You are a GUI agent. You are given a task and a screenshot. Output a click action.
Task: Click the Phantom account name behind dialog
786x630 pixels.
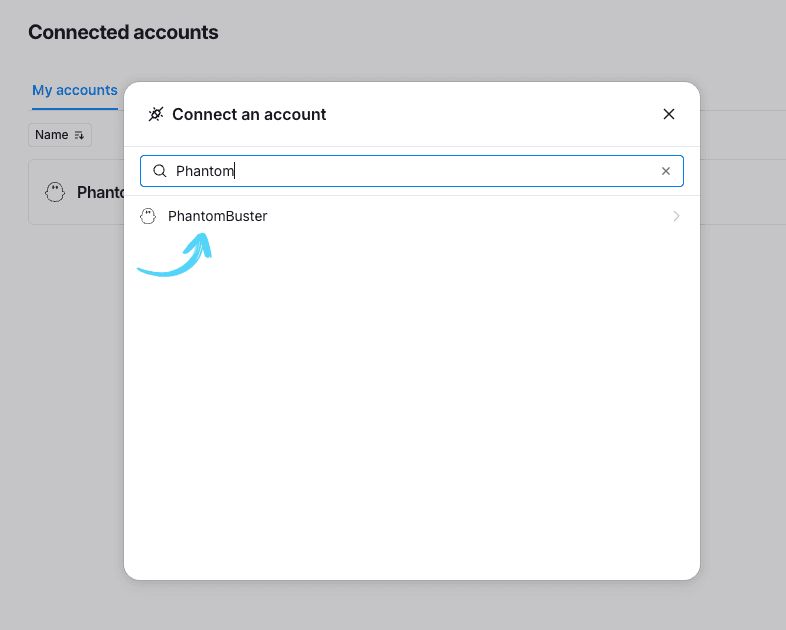coord(100,192)
